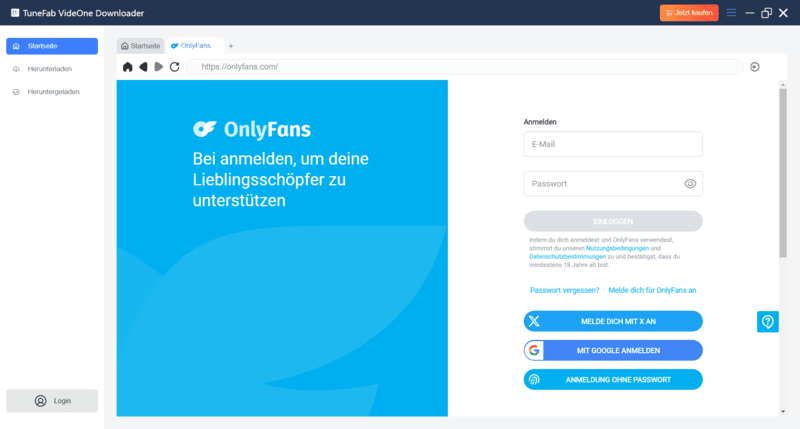Focus the Passwort input field
800x429 pixels.
click(x=613, y=184)
